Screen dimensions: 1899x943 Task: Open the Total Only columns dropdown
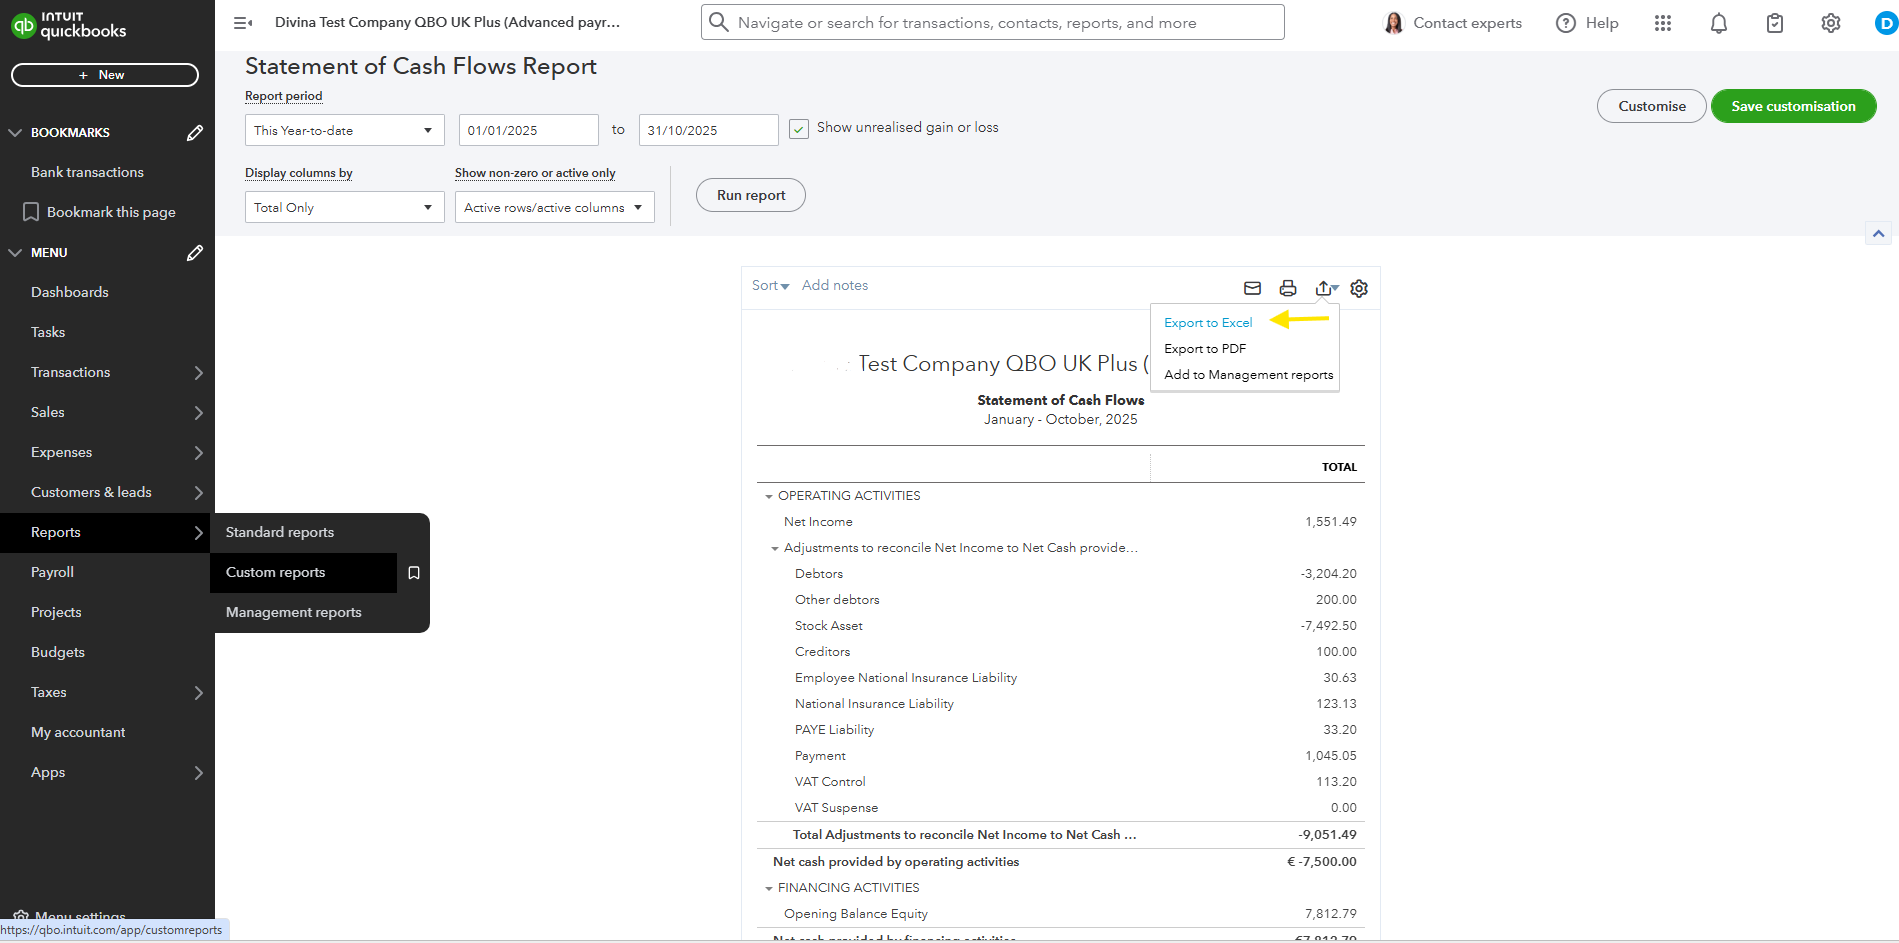[x=344, y=207]
